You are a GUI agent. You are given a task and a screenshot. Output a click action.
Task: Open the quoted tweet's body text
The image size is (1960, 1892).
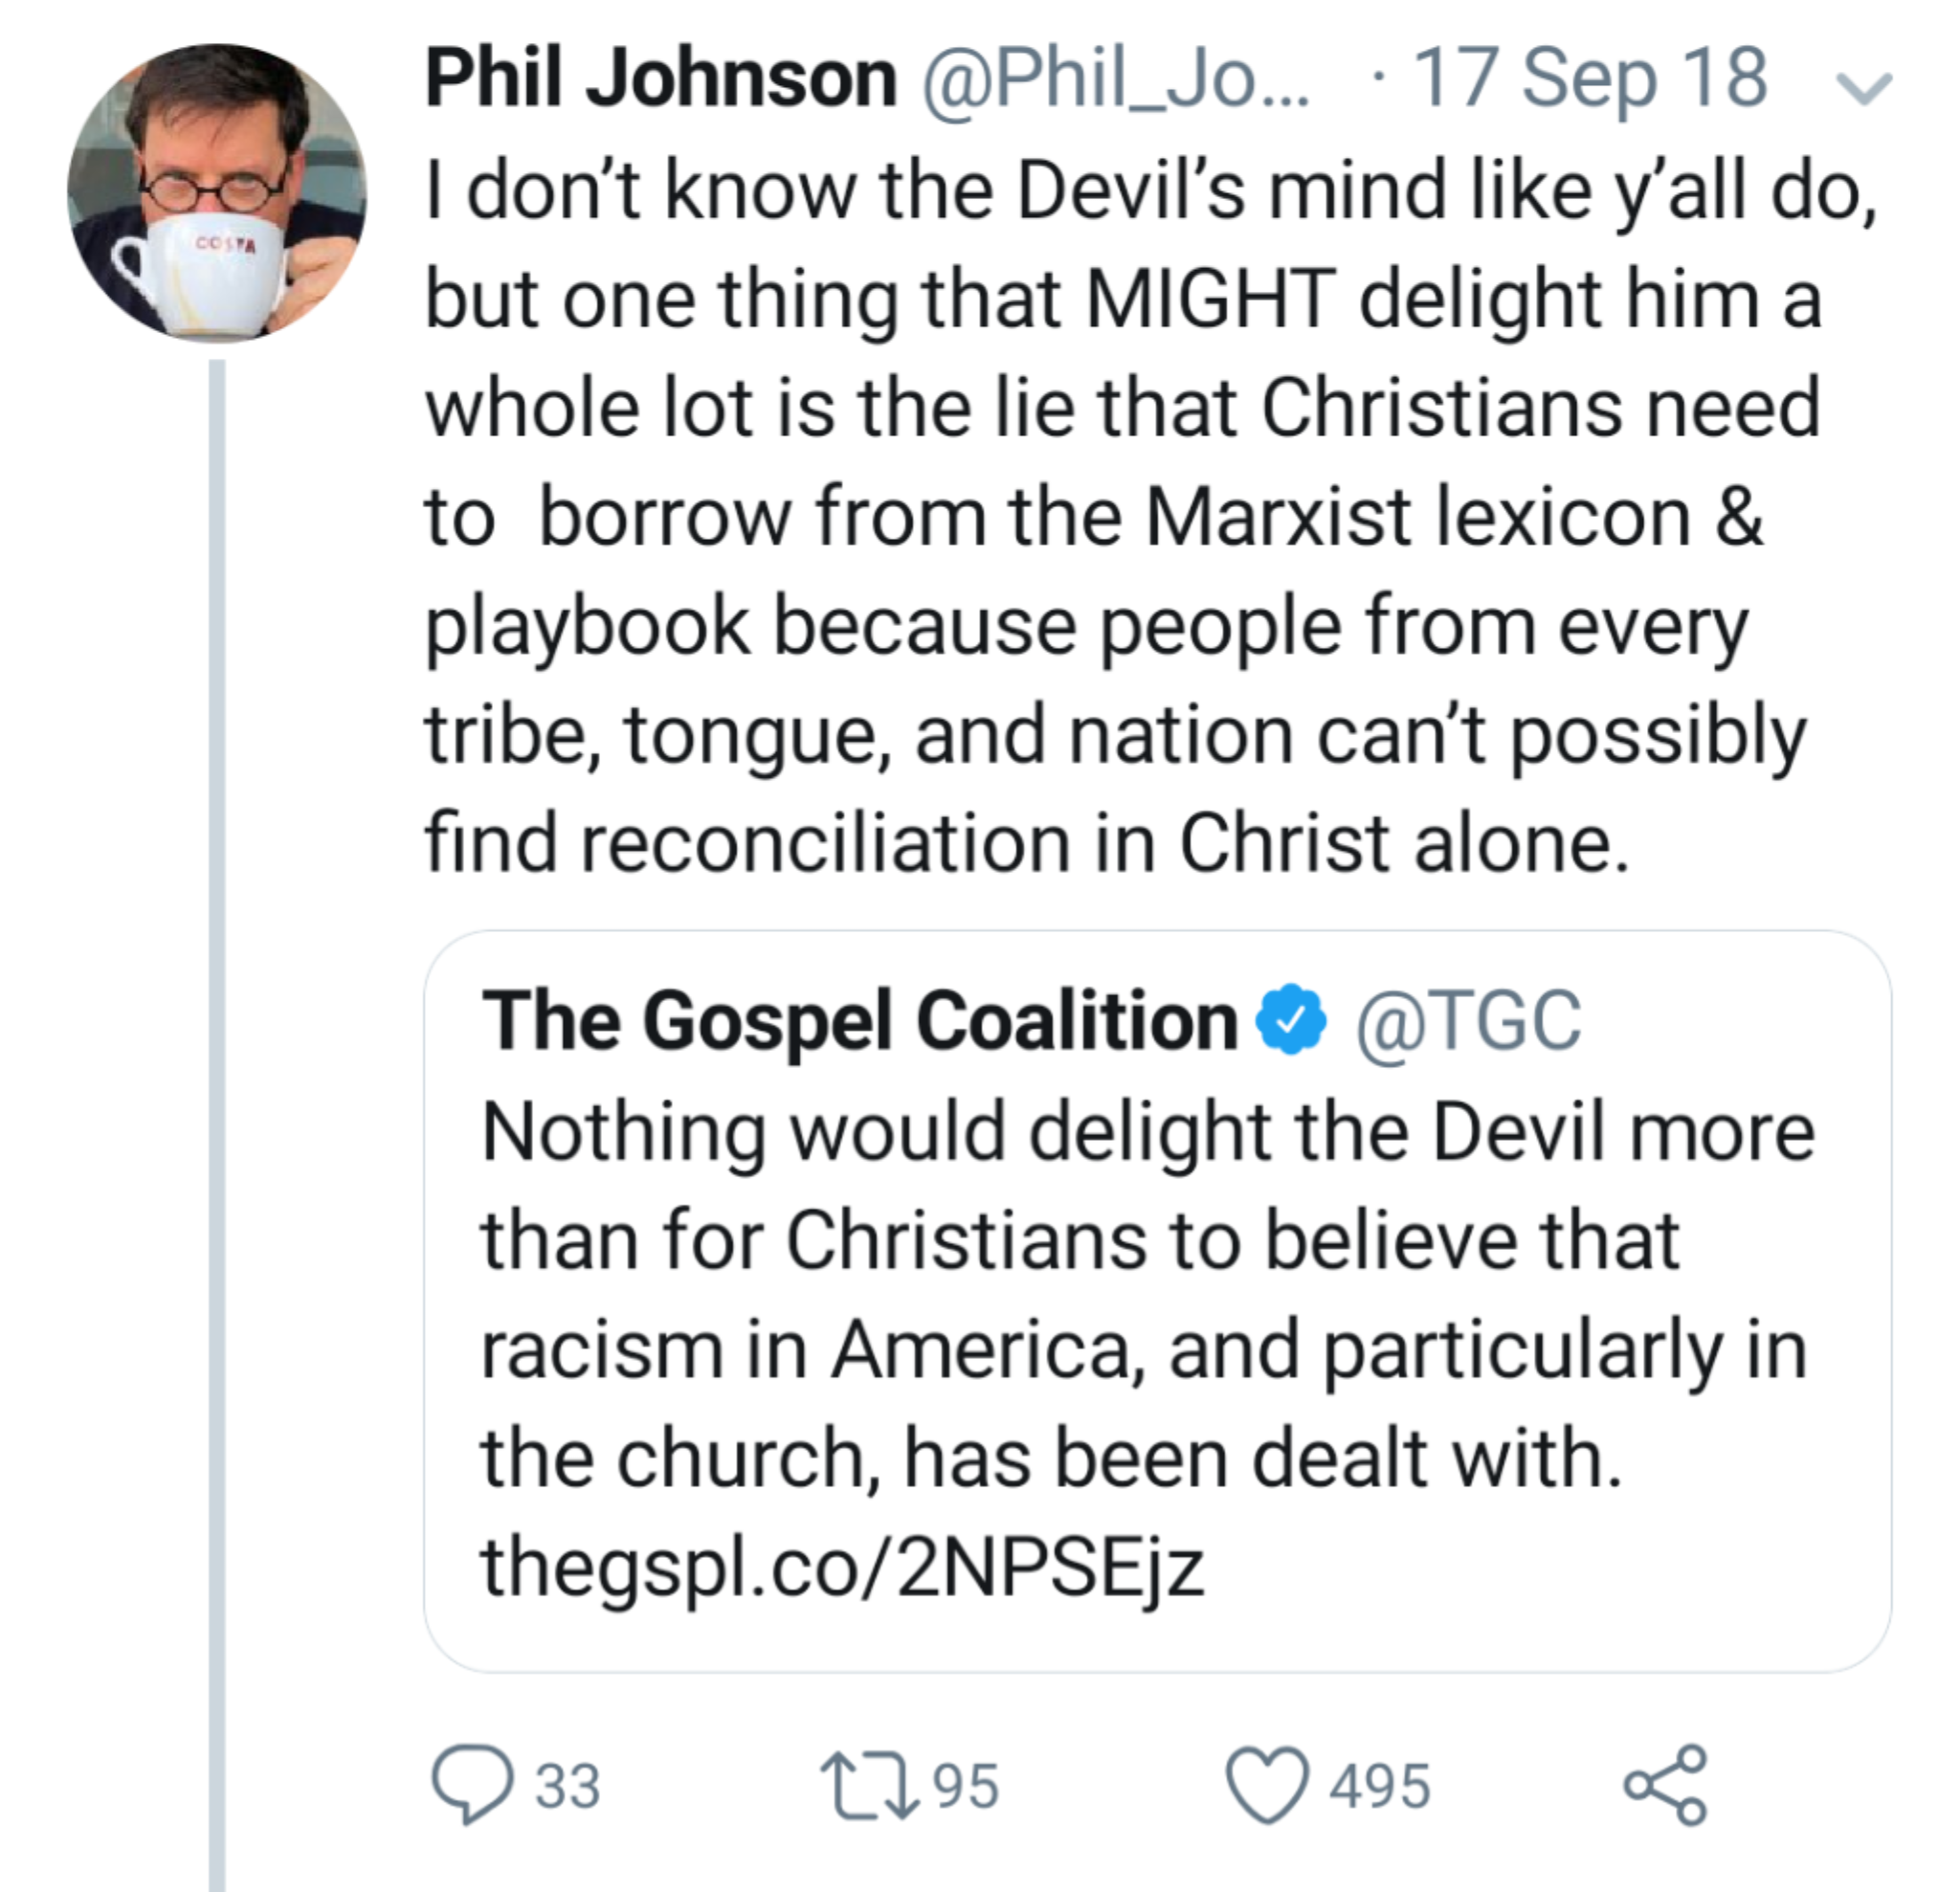point(1147,1295)
